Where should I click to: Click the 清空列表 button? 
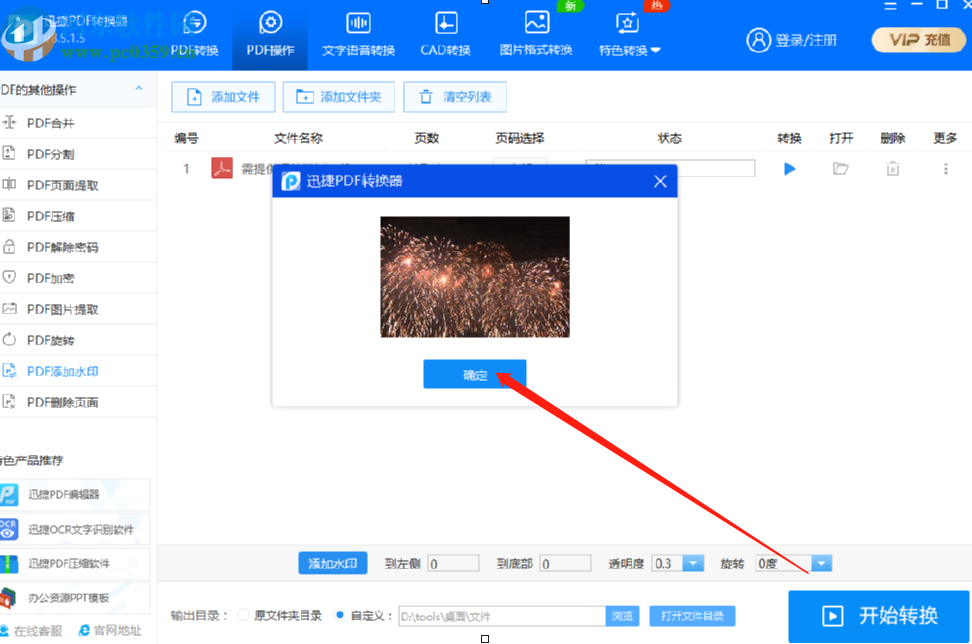click(x=455, y=97)
